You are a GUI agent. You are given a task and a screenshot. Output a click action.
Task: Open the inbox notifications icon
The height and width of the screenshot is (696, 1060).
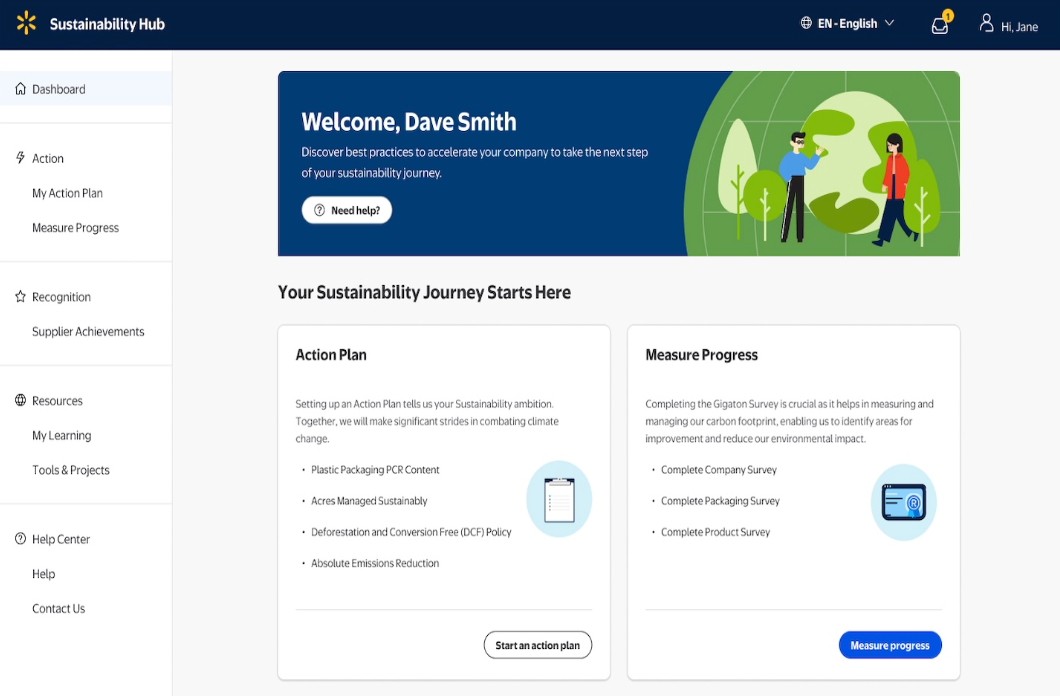click(x=939, y=26)
